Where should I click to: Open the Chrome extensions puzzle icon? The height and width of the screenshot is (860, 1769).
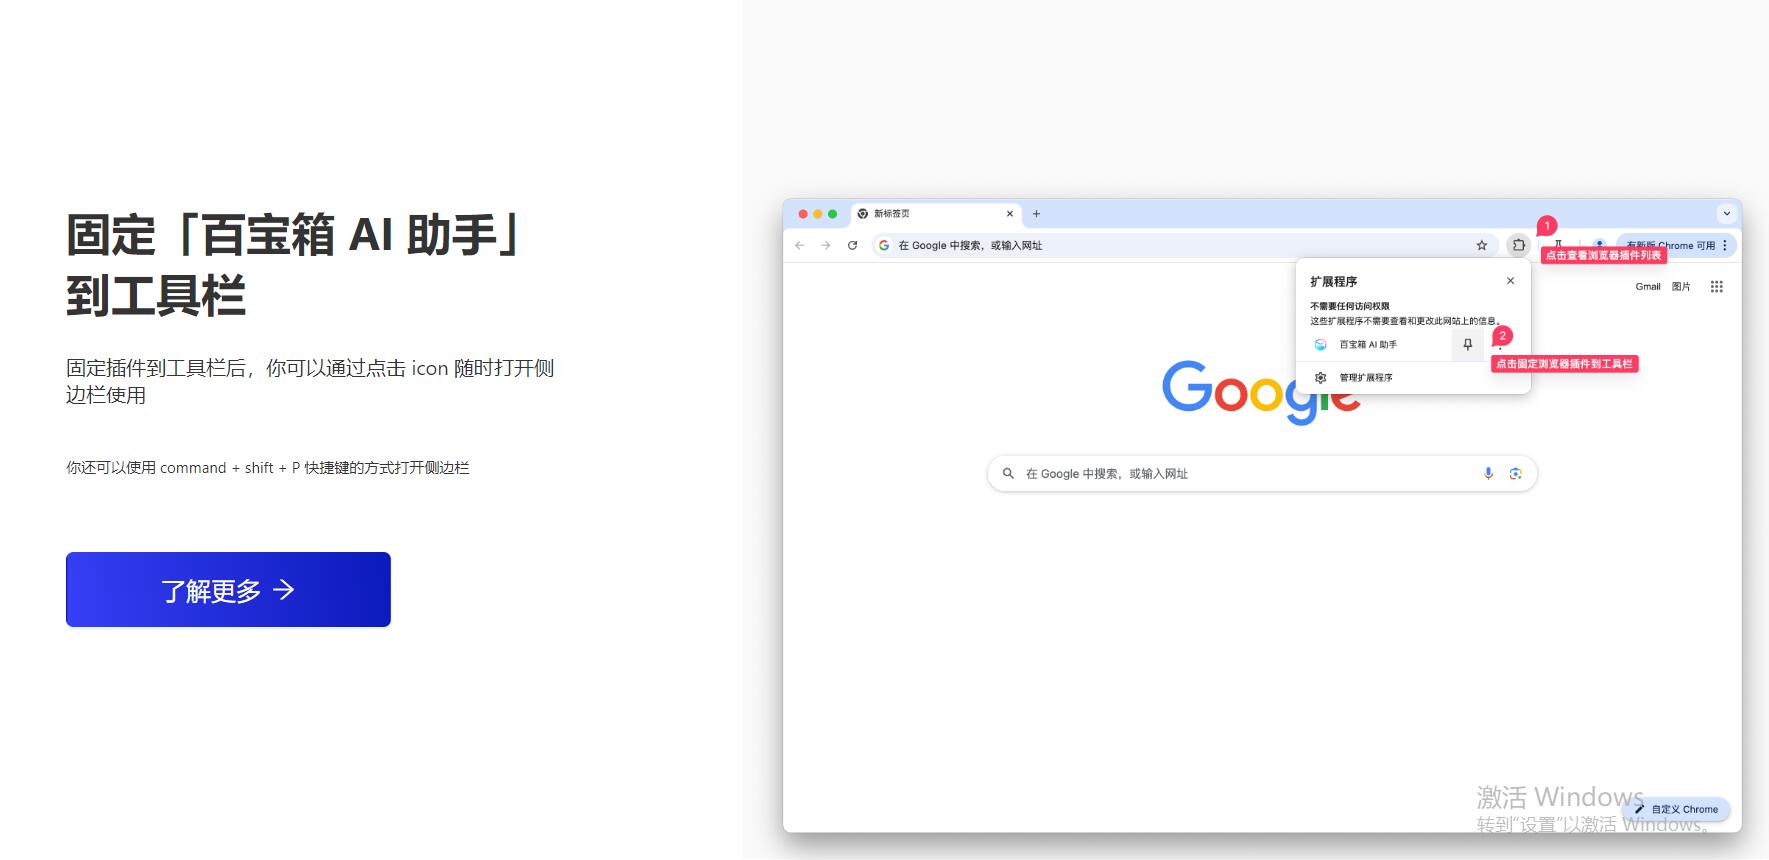[x=1518, y=245]
